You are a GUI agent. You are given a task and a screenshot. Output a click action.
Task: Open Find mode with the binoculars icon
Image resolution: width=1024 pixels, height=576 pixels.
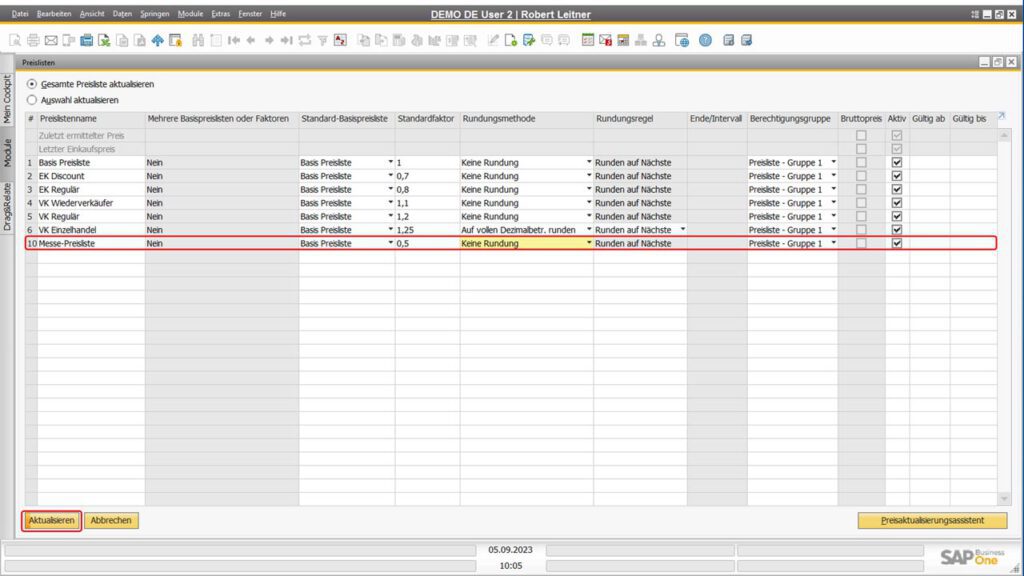(198, 40)
